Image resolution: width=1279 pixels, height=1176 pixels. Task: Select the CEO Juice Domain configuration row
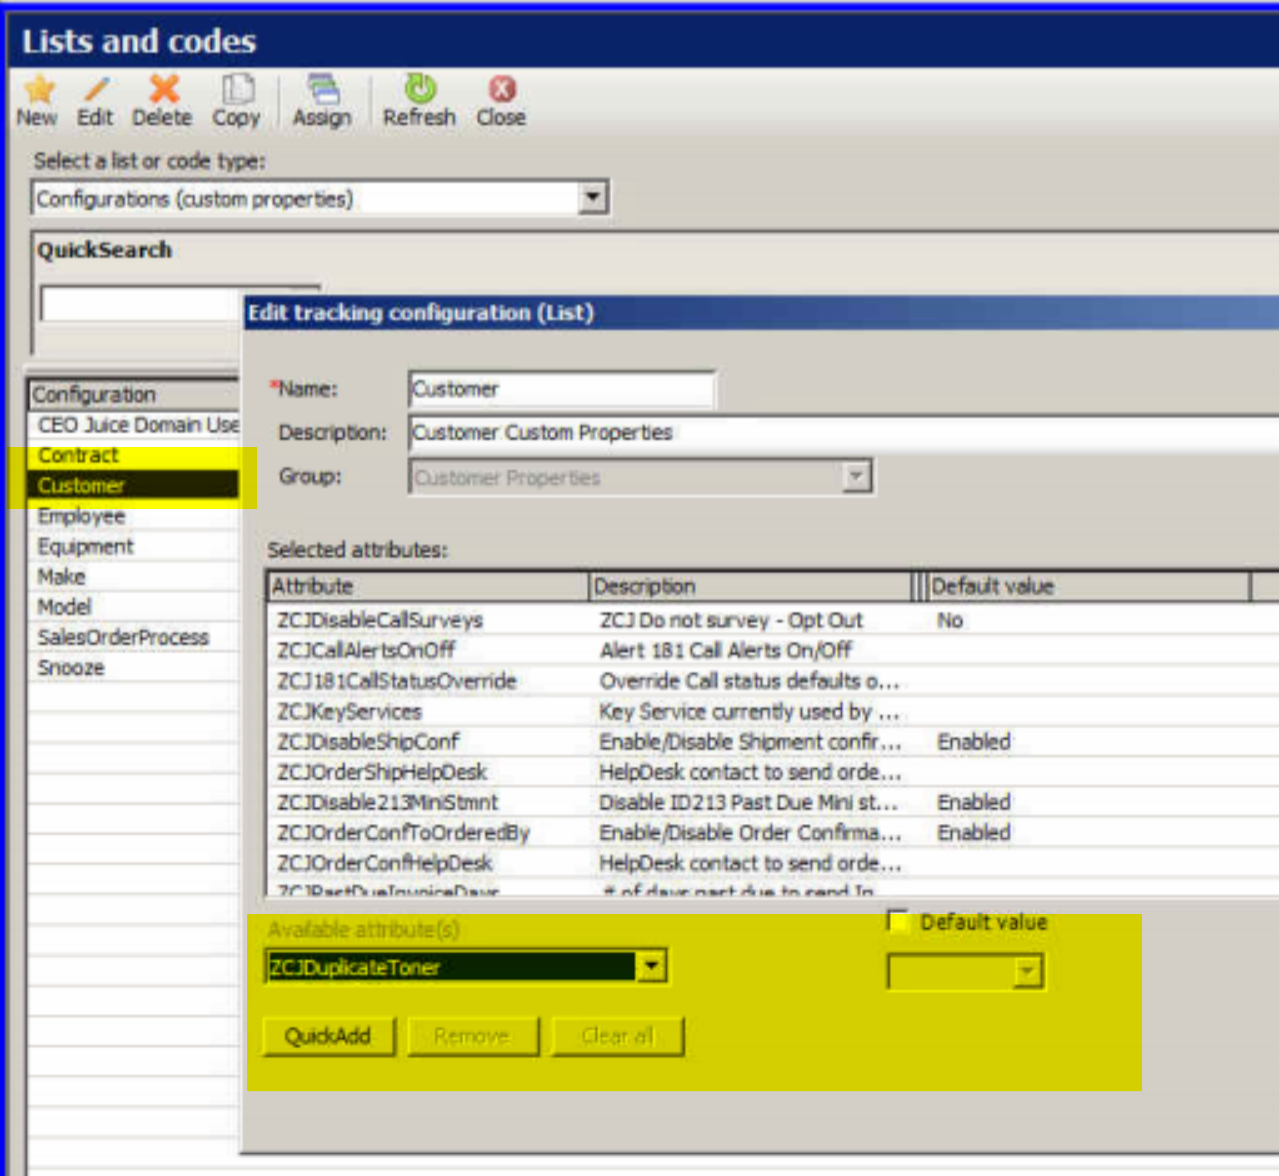point(133,425)
